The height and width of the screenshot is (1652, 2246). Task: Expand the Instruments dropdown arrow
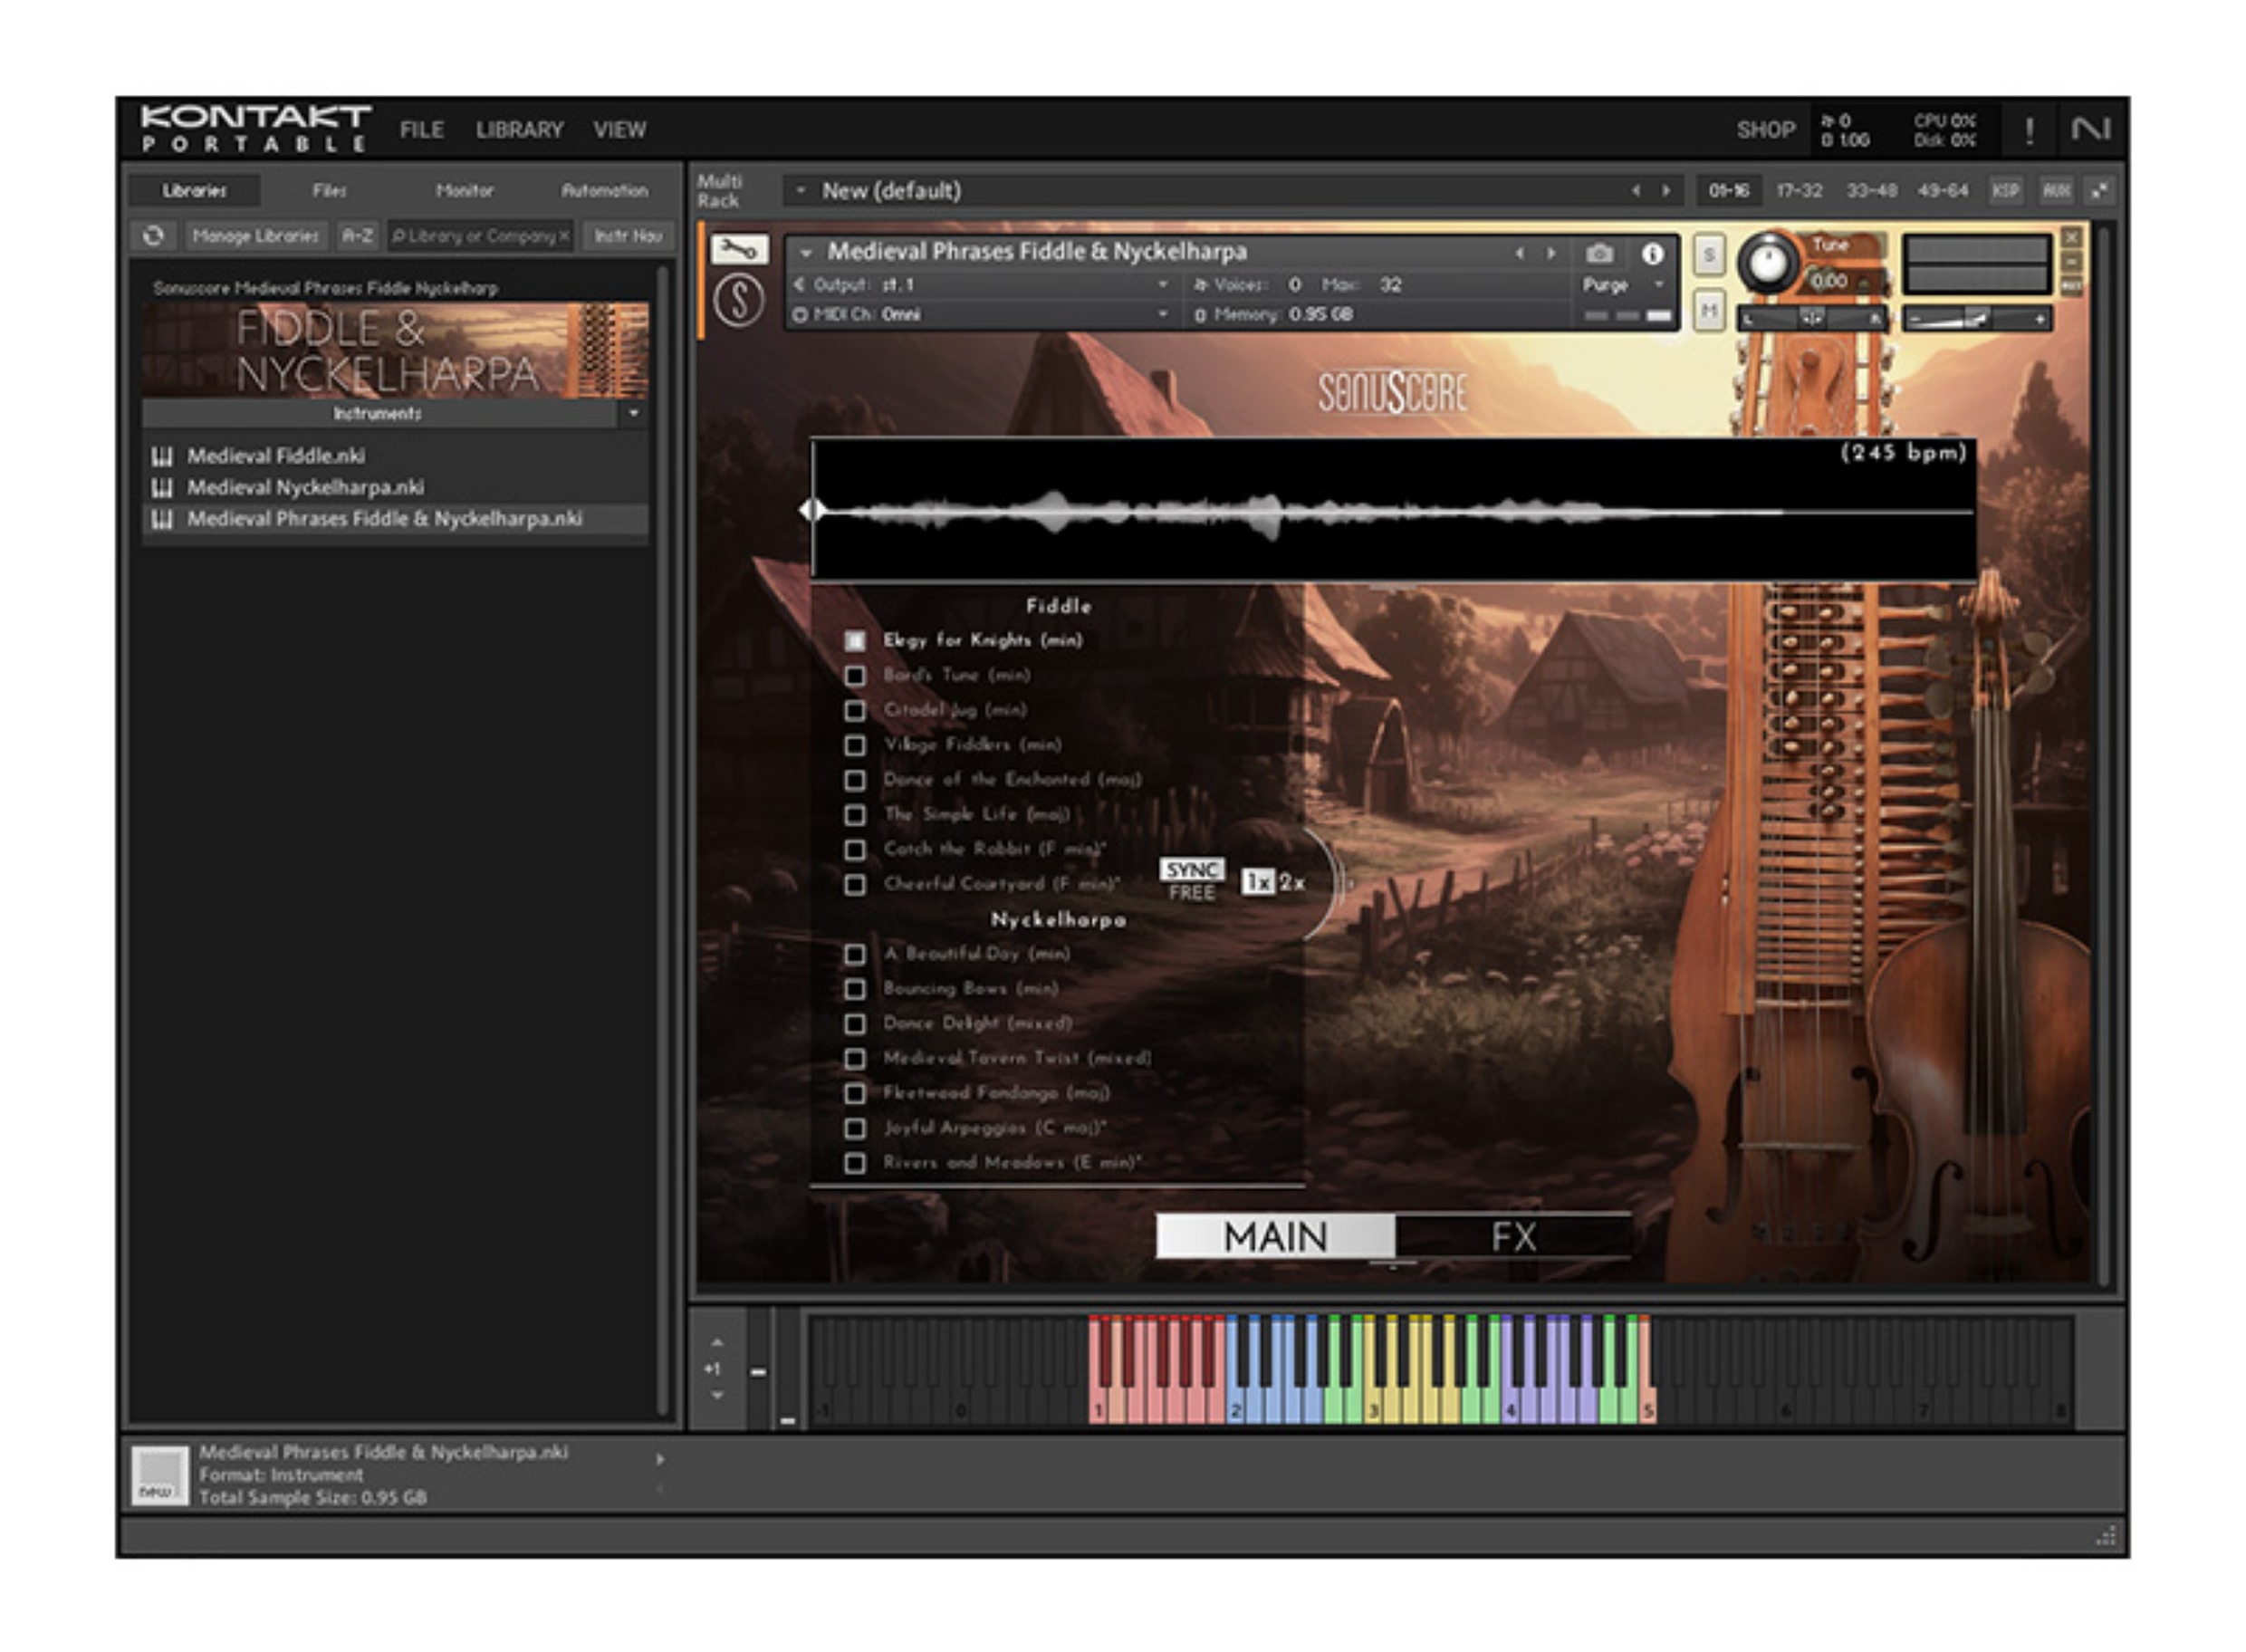point(634,413)
